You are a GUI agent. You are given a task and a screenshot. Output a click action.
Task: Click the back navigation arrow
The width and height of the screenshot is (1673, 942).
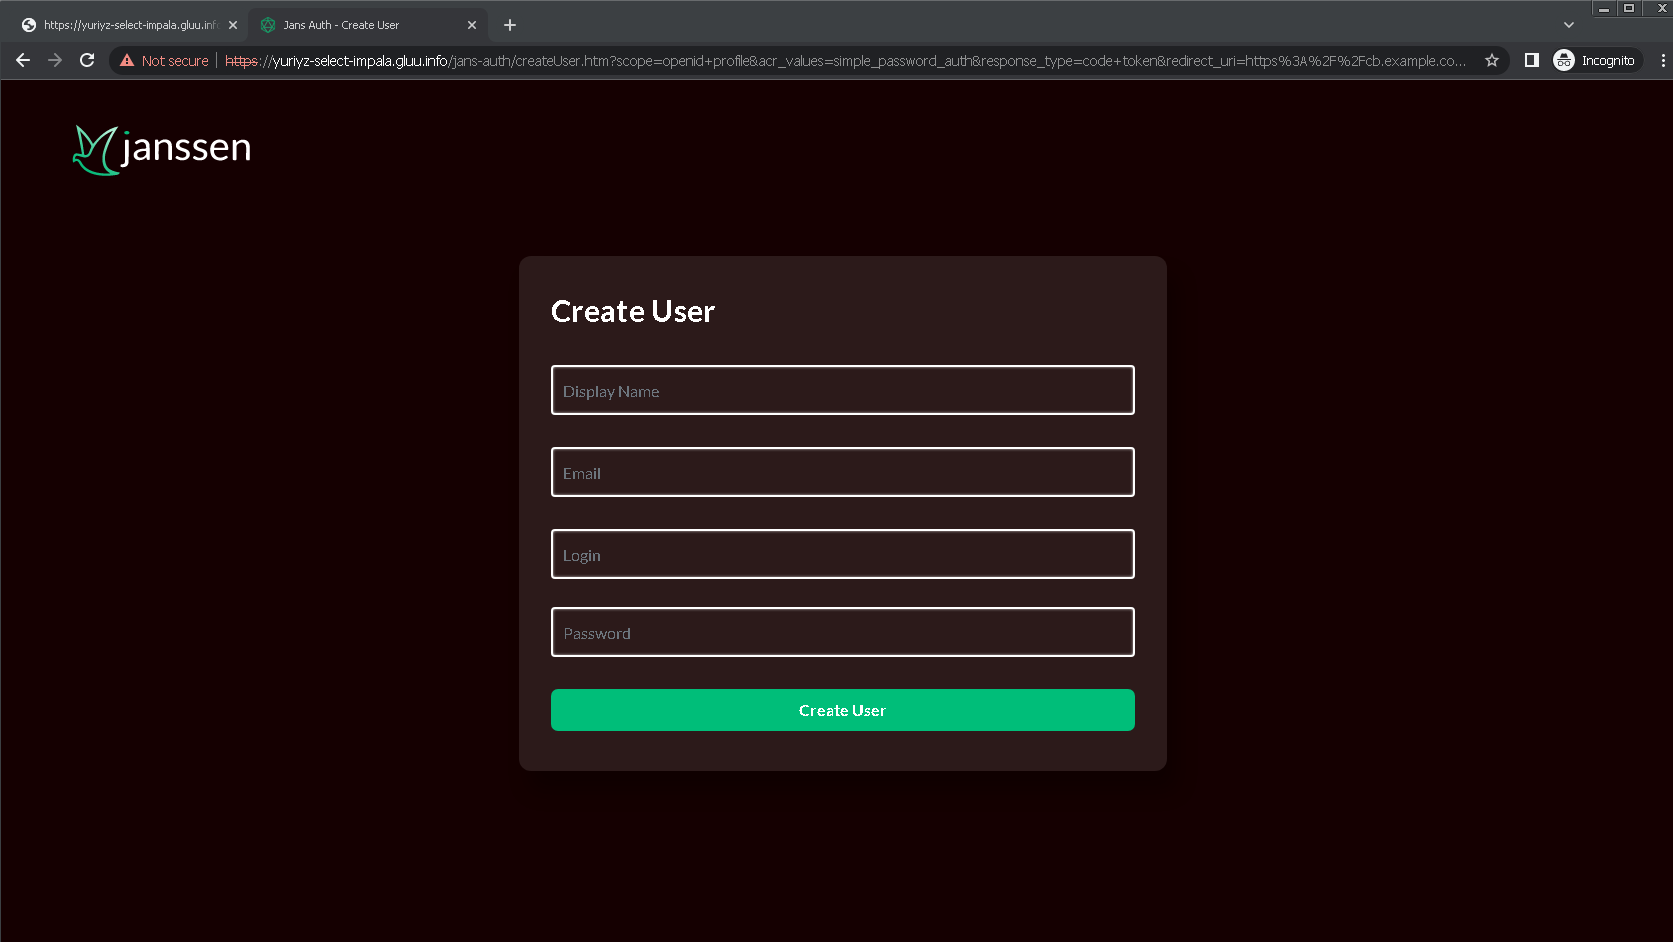(x=22, y=60)
